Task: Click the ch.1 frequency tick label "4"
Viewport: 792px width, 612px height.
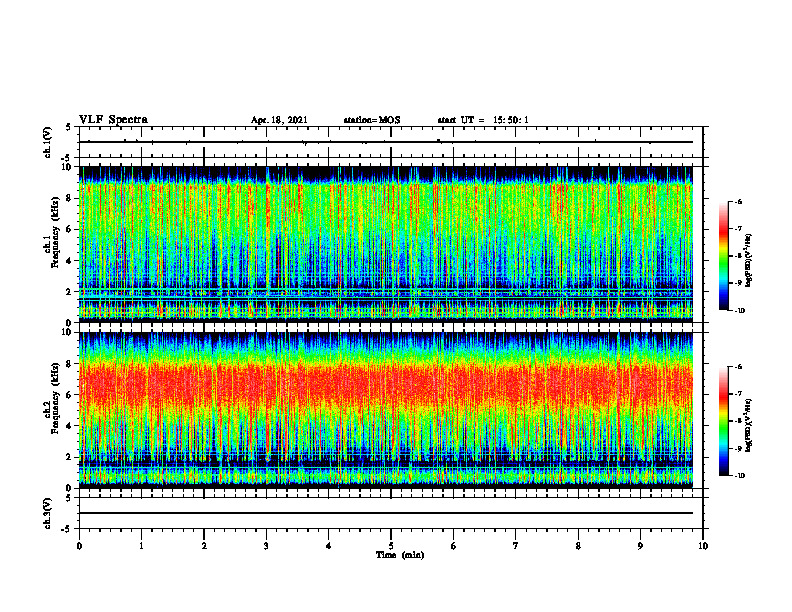Action: pyautogui.click(x=70, y=261)
